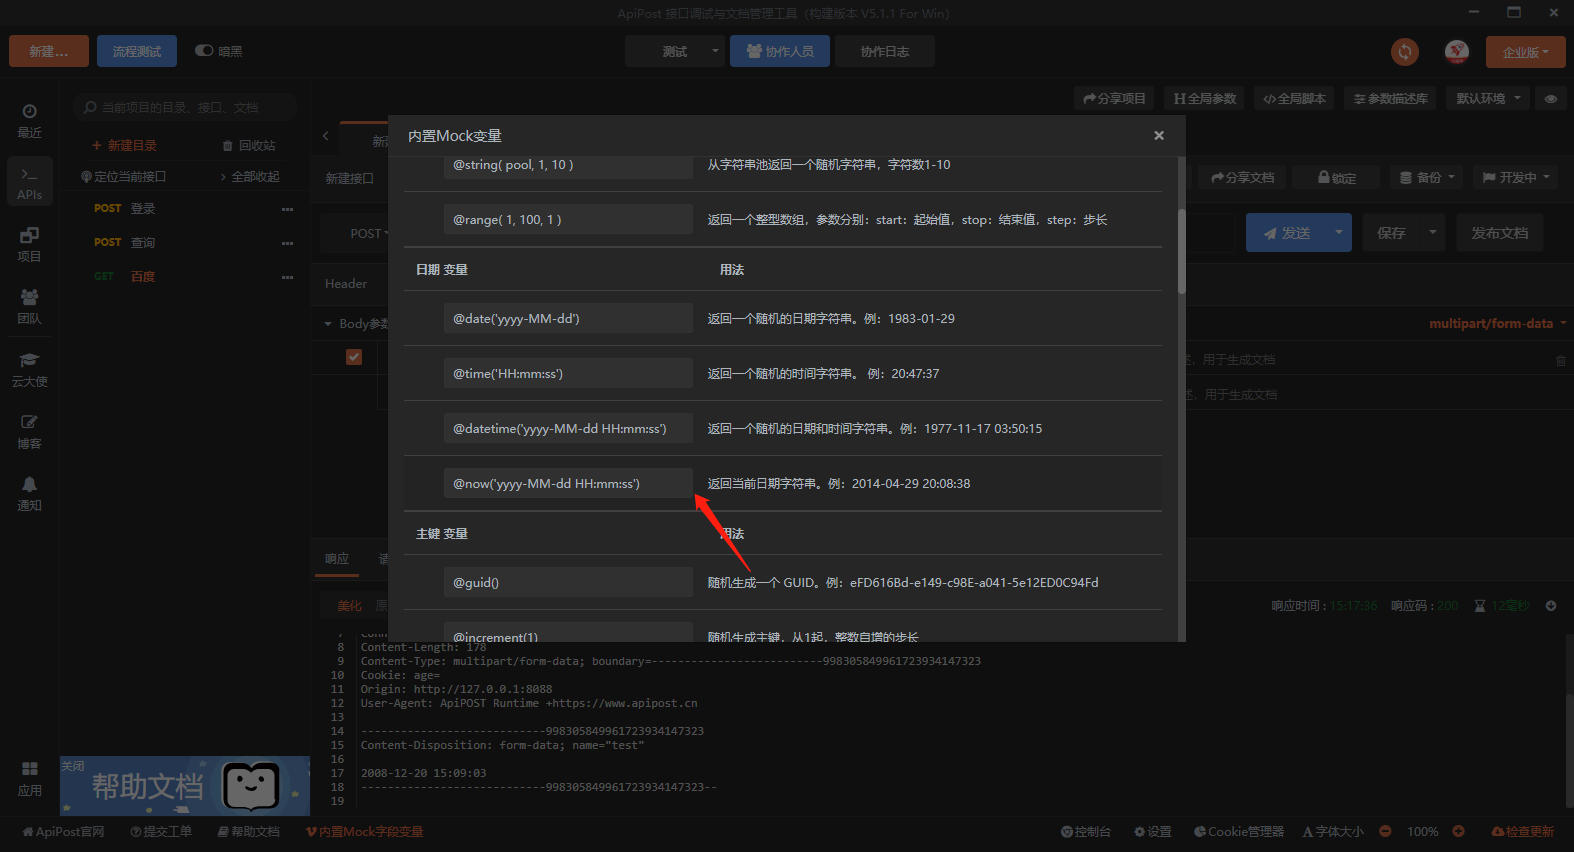This screenshot has height=852, width=1574.
Task: Click the dialog's vertical scrollbar thumb
Action: (x=1182, y=251)
